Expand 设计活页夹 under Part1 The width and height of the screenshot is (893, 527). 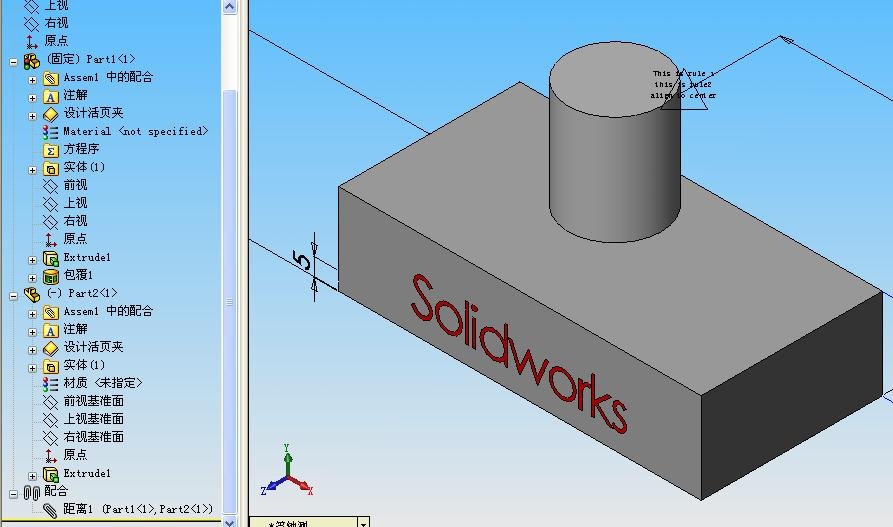point(32,116)
